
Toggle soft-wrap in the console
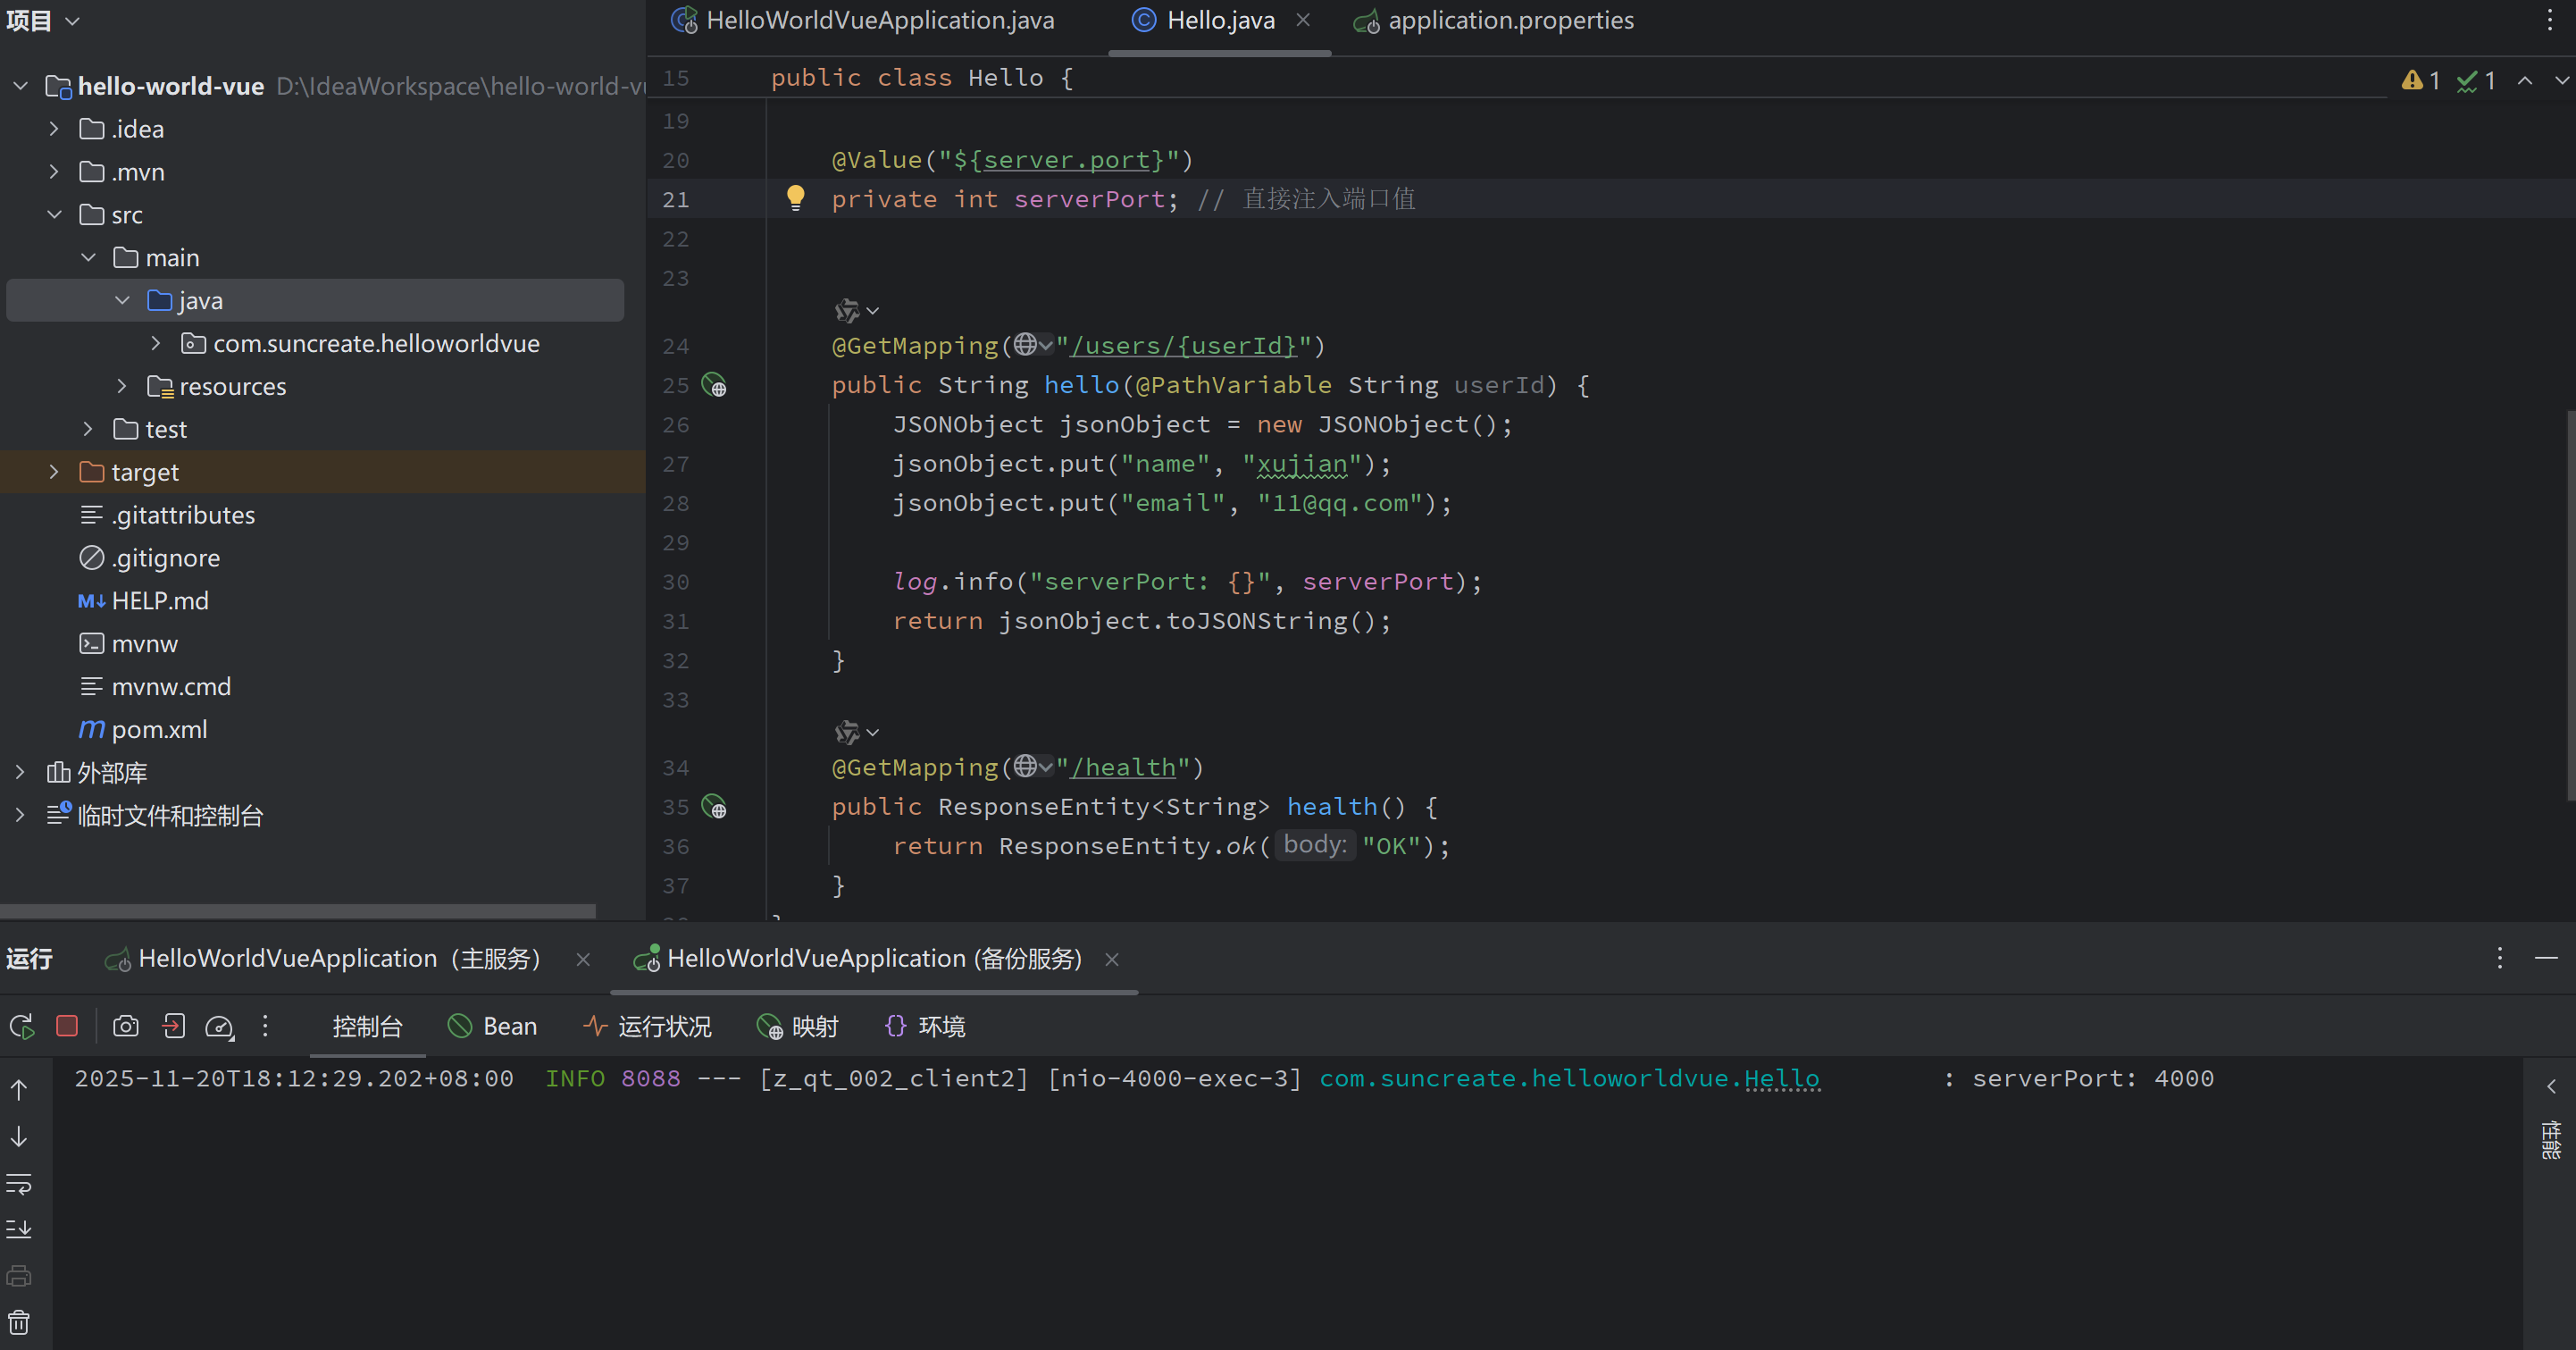pos(19,1184)
